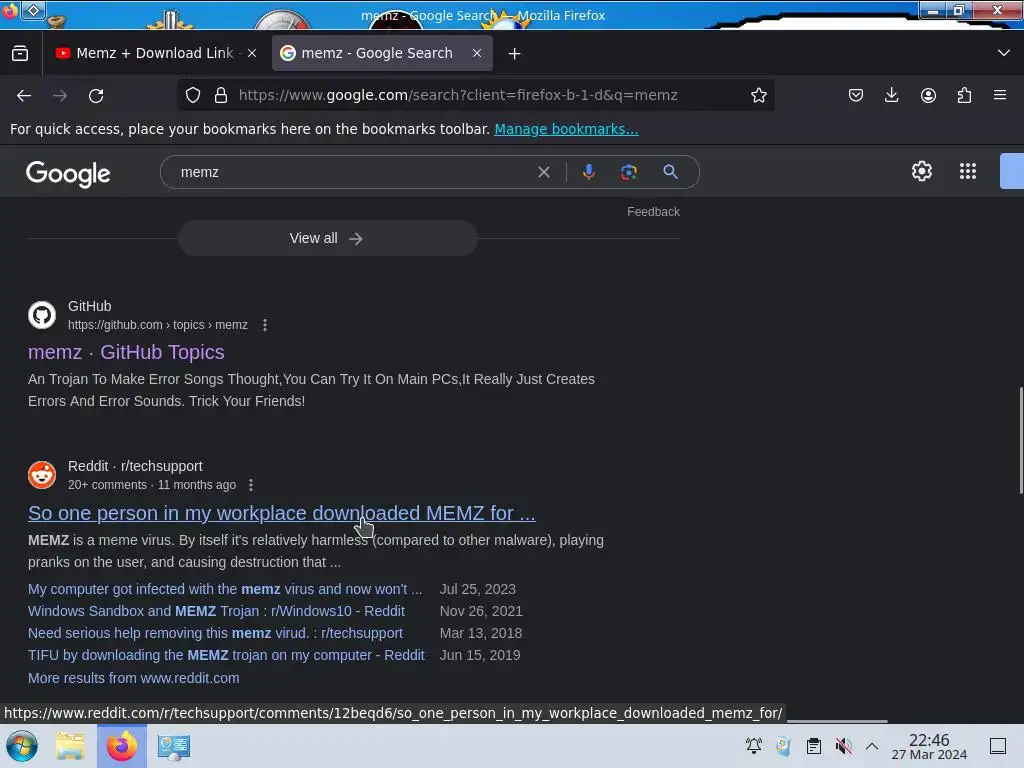The height and width of the screenshot is (768, 1024).
Task: Open Google quick settings gear
Action: point(921,171)
